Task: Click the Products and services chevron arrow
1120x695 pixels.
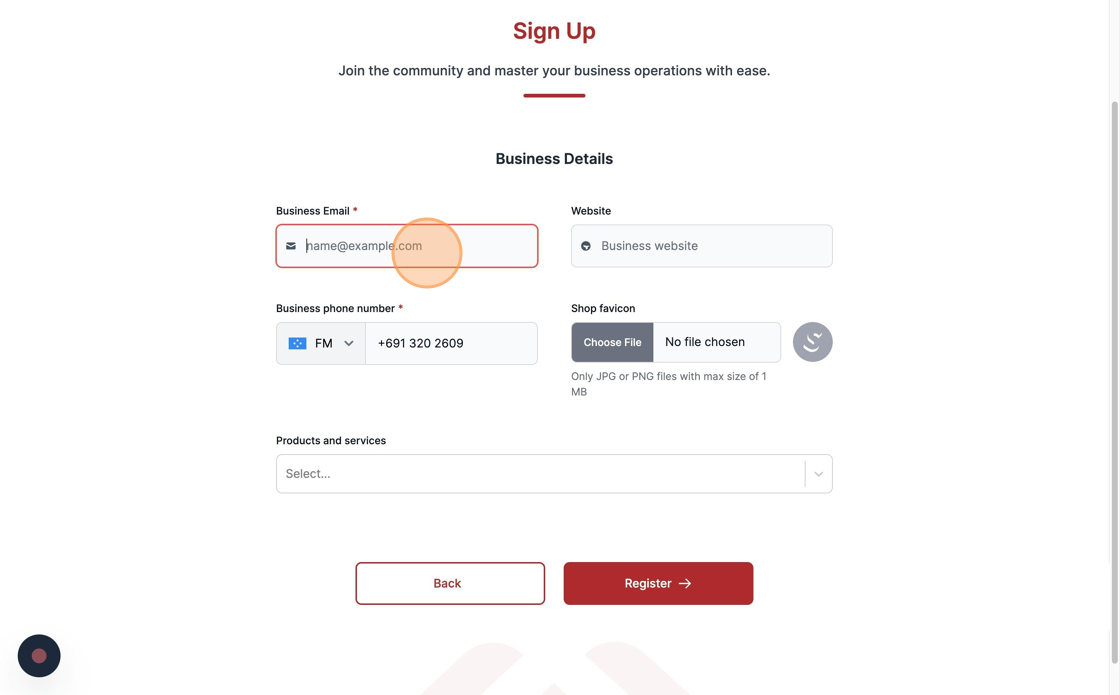Action: point(819,474)
